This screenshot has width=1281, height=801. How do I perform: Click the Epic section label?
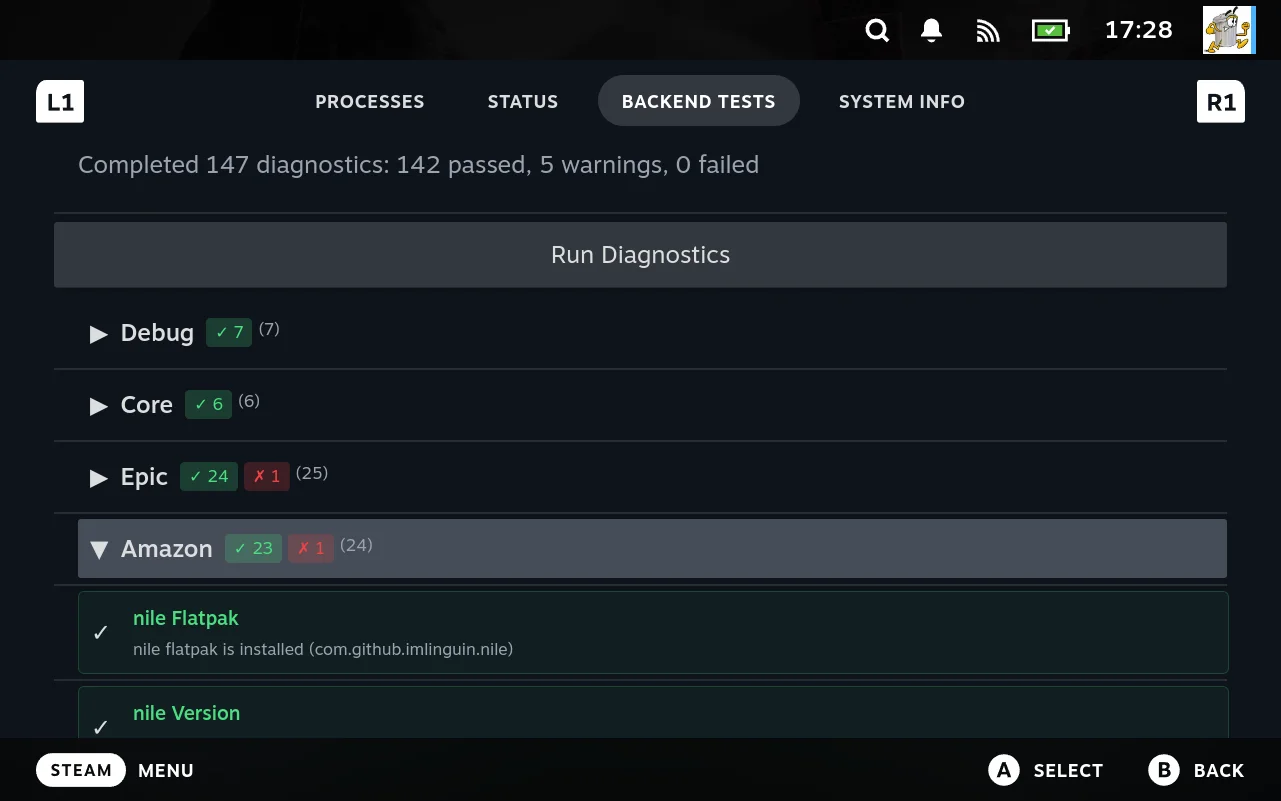click(144, 477)
